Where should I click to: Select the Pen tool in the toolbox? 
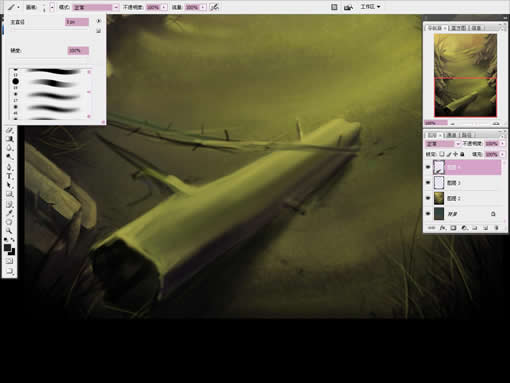(9, 167)
